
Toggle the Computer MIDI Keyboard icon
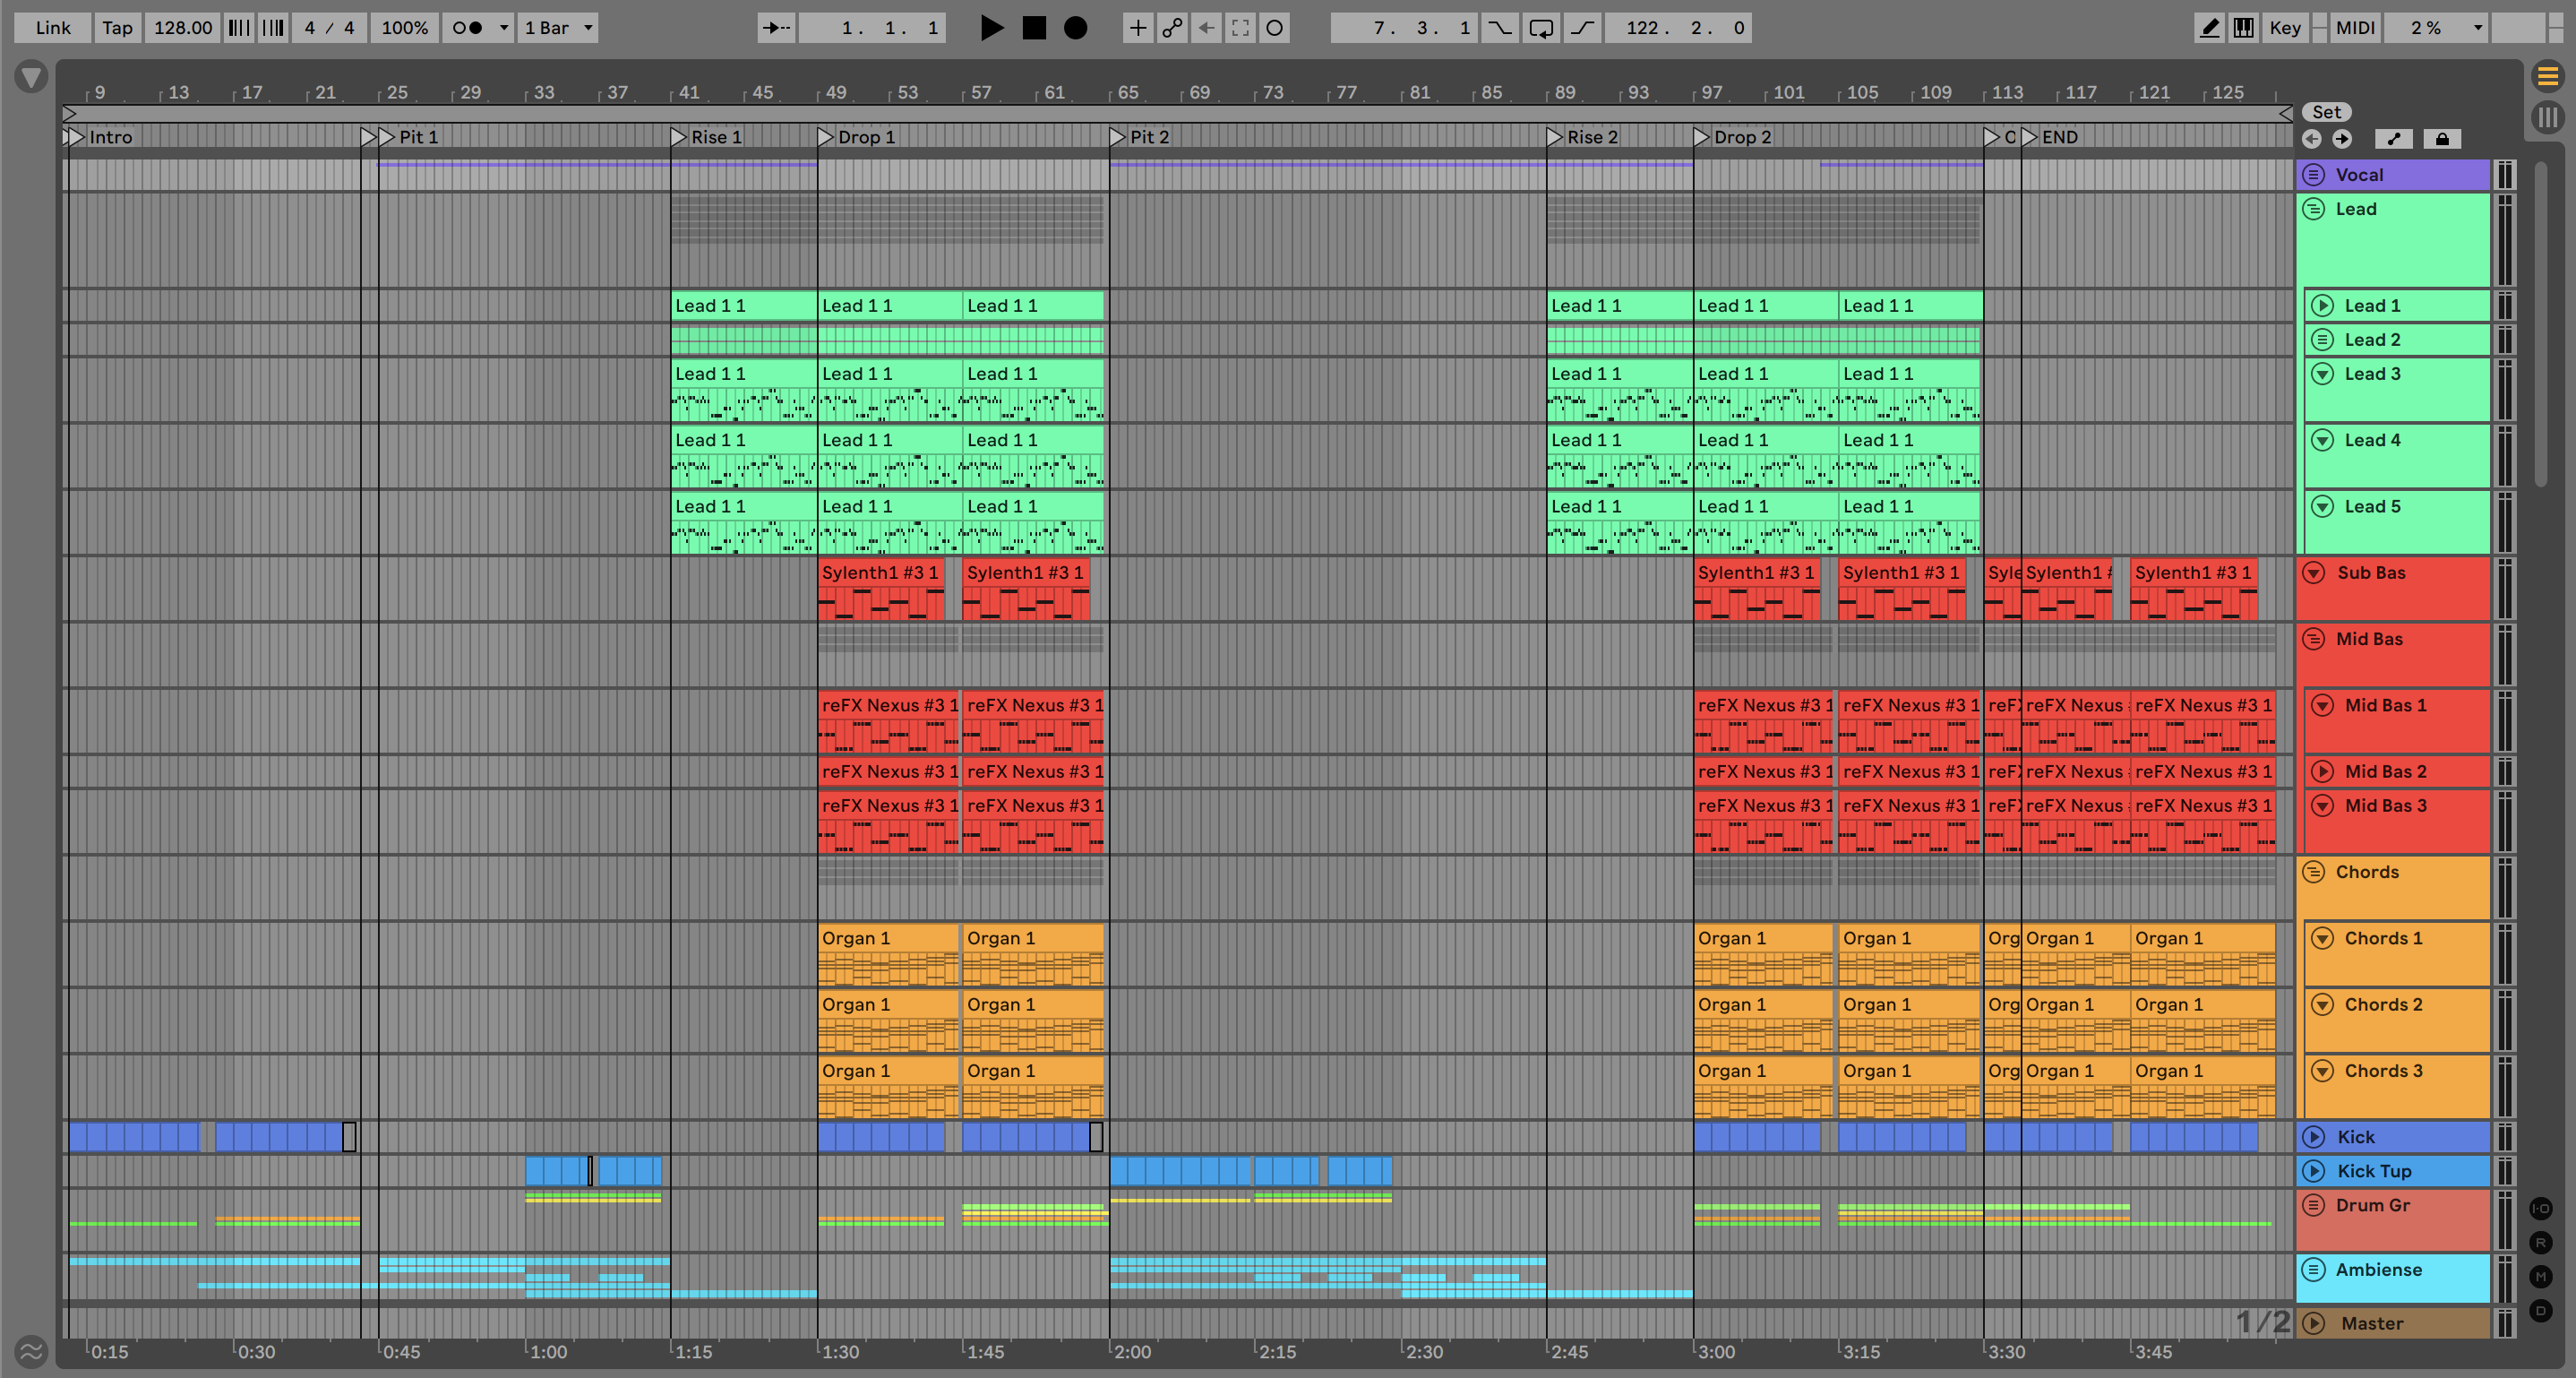2244,28
